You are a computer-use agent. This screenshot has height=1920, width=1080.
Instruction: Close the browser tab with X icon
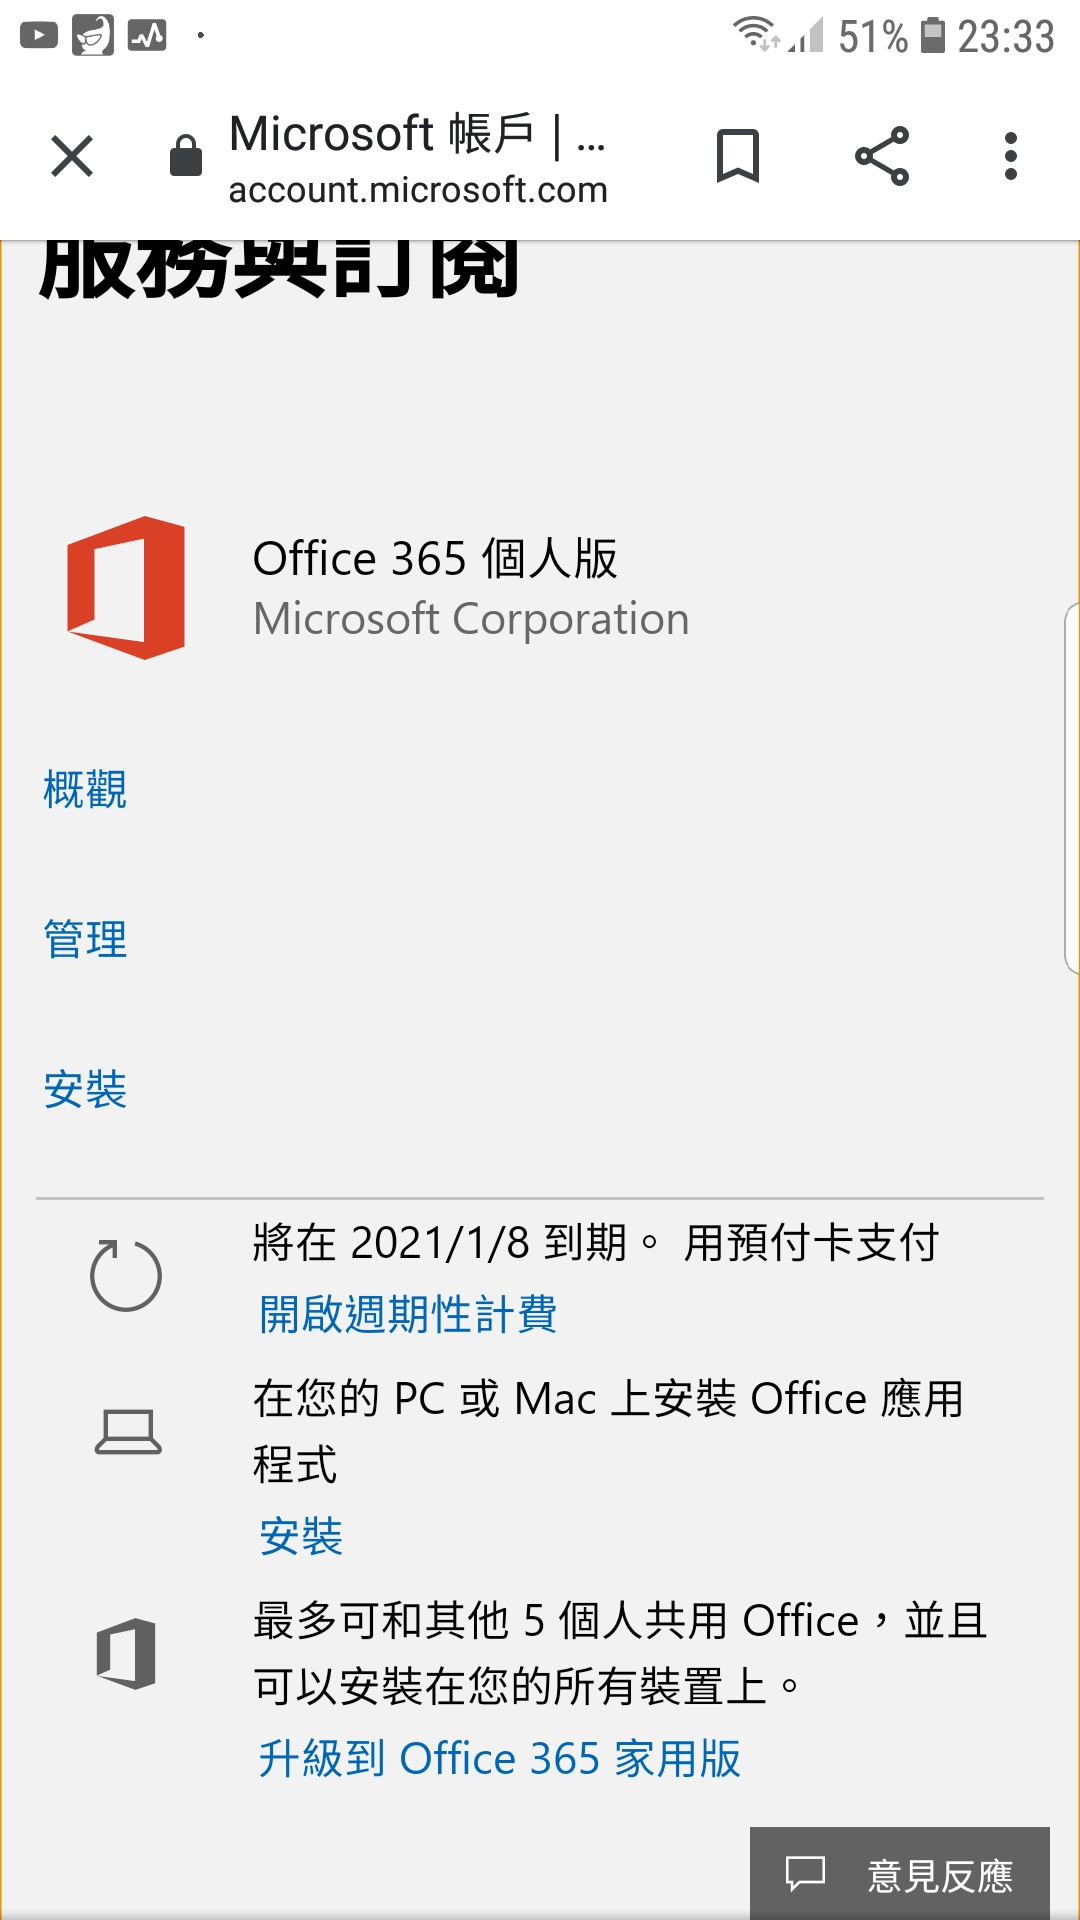click(72, 156)
